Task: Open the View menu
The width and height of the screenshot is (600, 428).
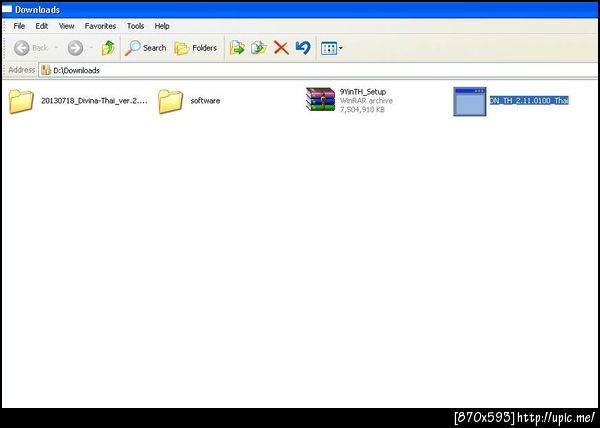Action: pos(67,26)
